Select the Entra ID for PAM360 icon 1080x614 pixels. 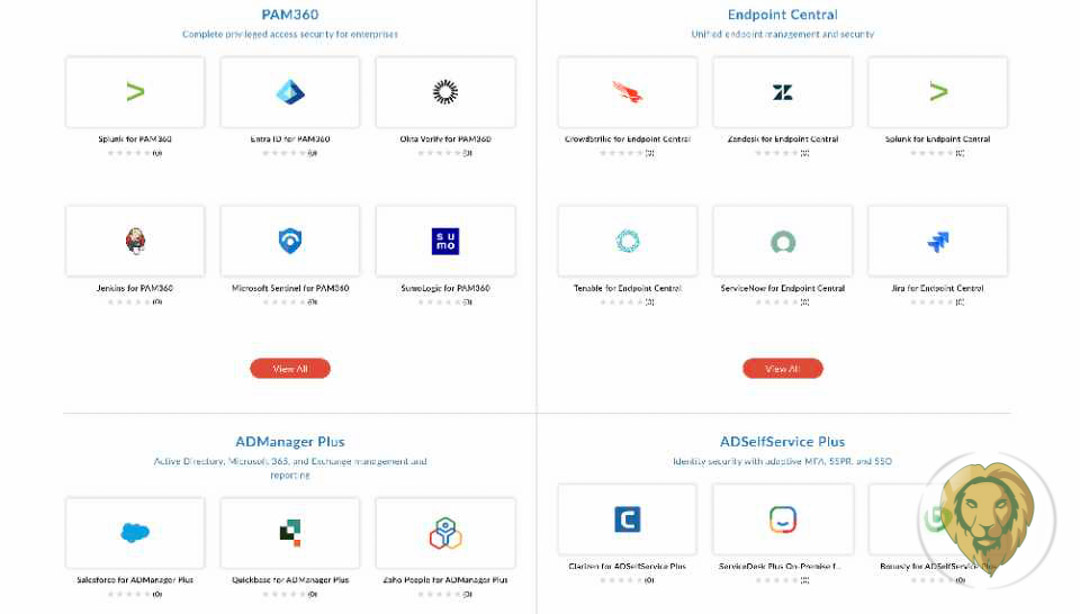[290, 92]
